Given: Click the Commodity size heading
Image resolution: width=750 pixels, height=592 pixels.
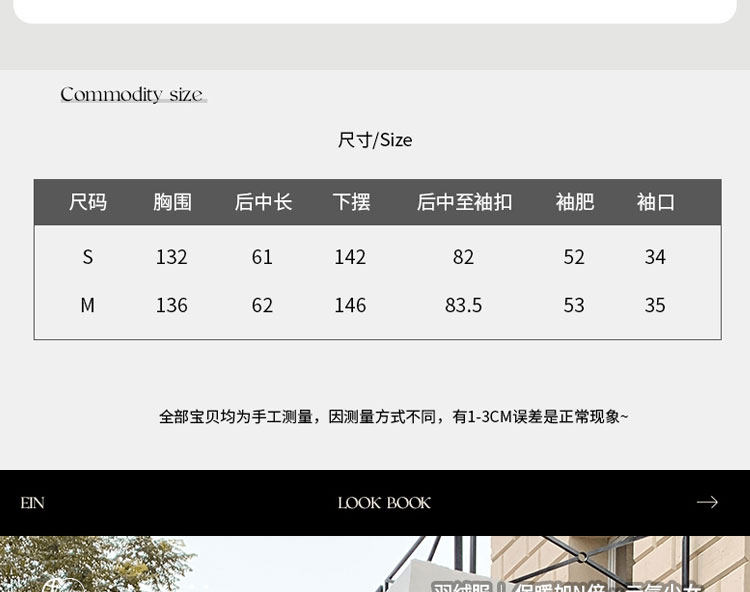Looking at the screenshot, I should (x=132, y=95).
